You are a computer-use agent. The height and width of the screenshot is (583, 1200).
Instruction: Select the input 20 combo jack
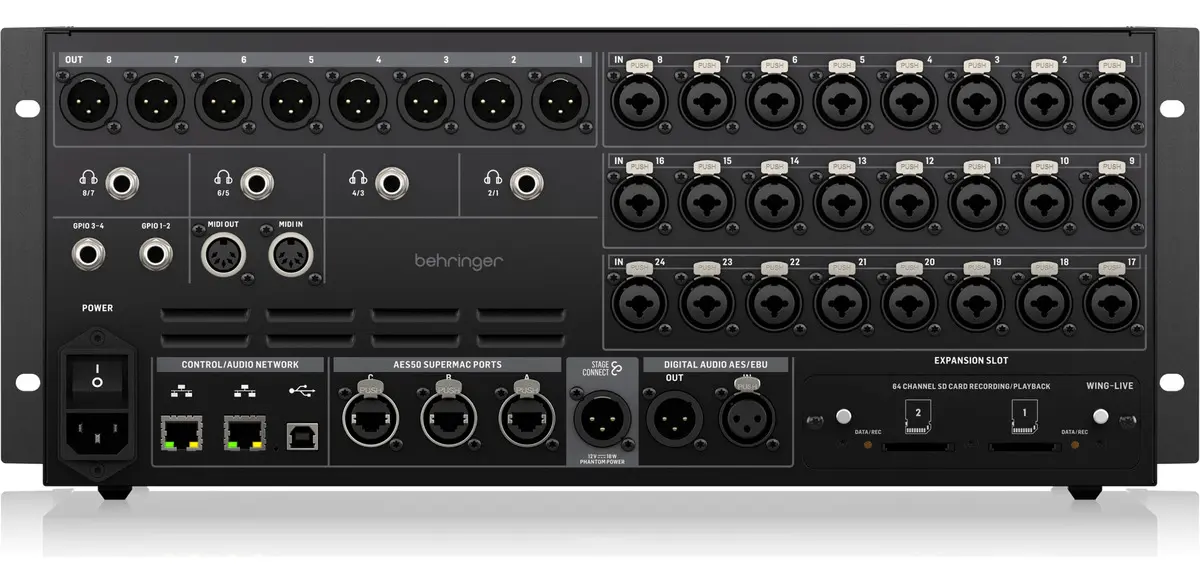(x=909, y=303)
